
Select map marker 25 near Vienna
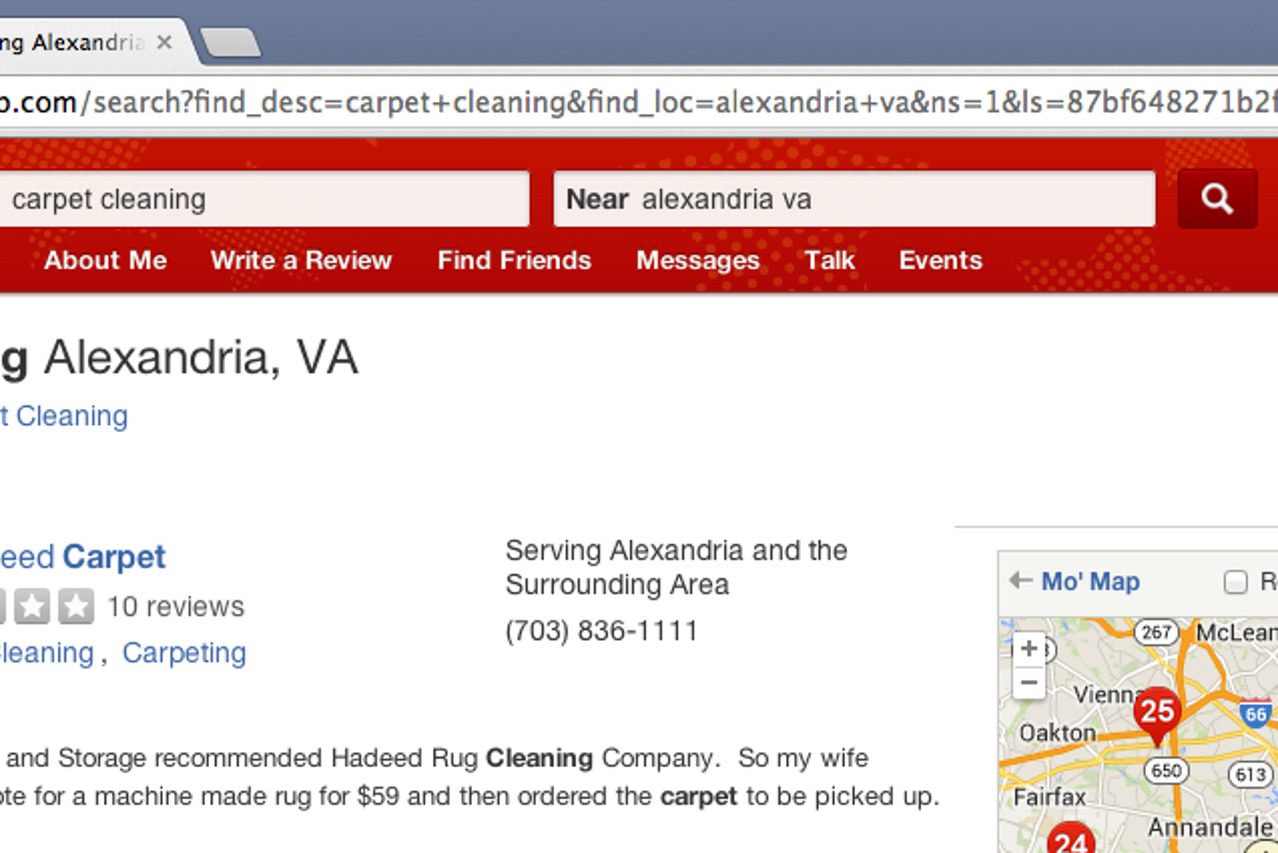[x=1156, y=713]
